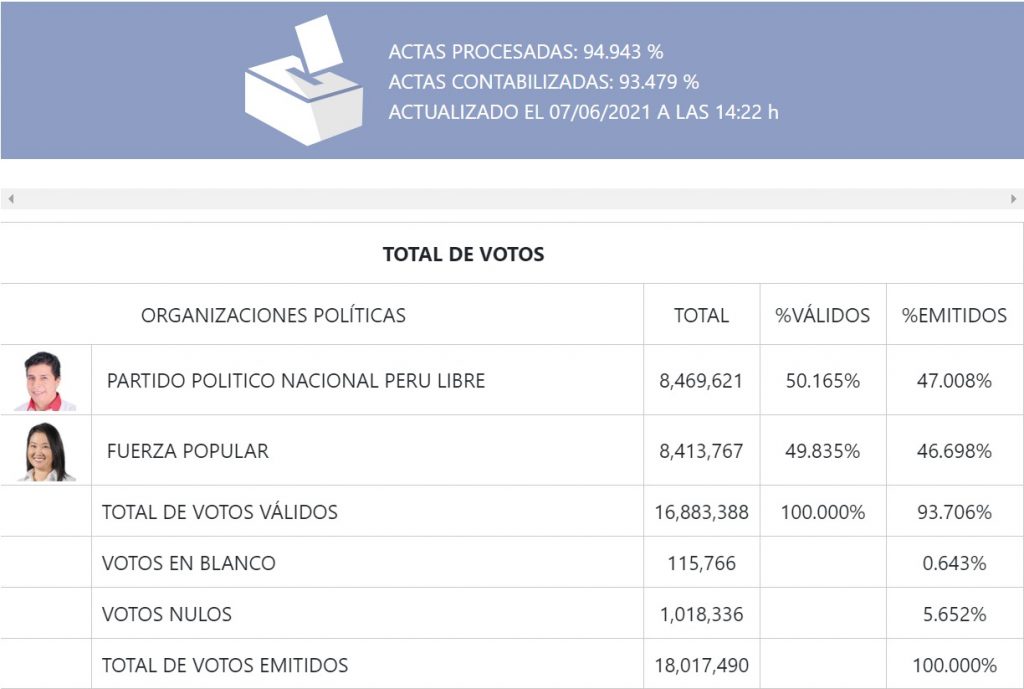Click the ACTUALIZADO date and time text

[583, 112]
